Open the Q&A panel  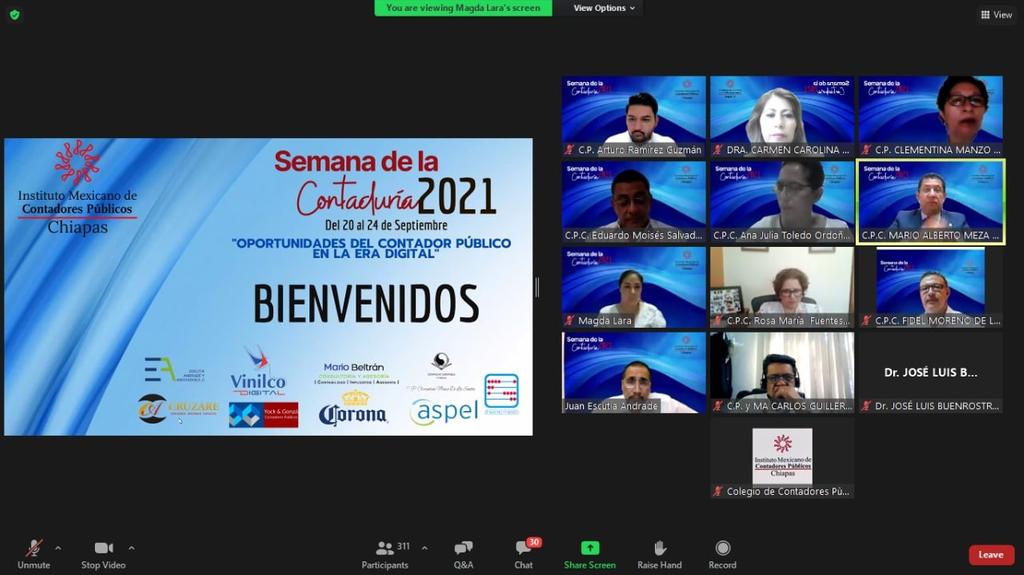[464, 555]
